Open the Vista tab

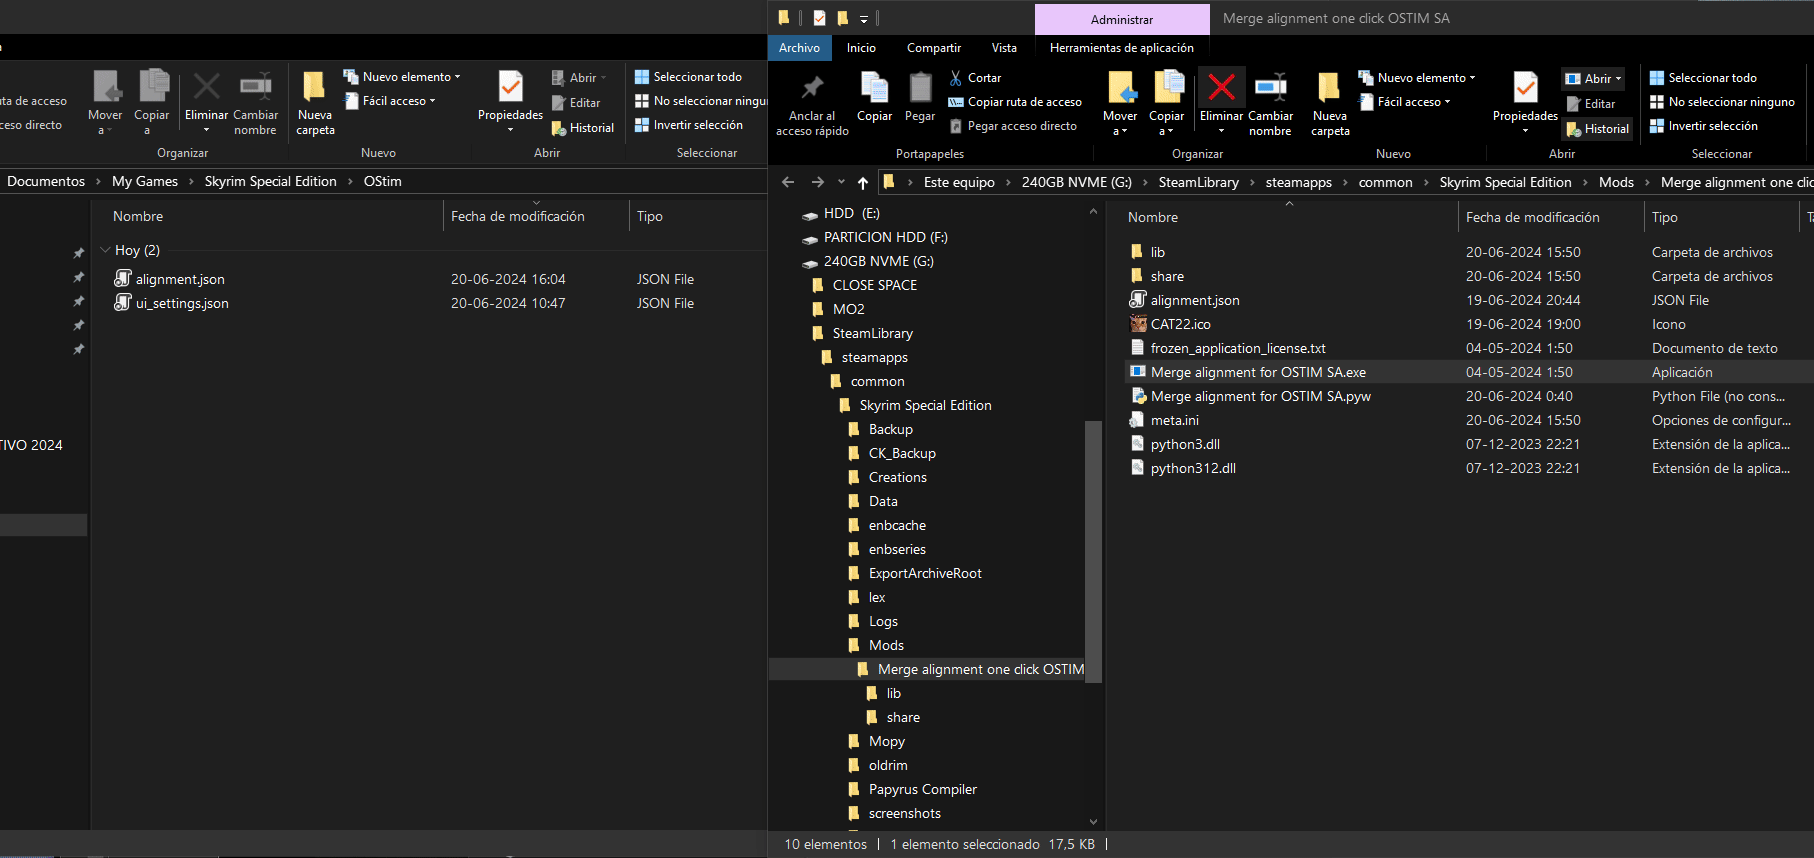(1004, 48)
